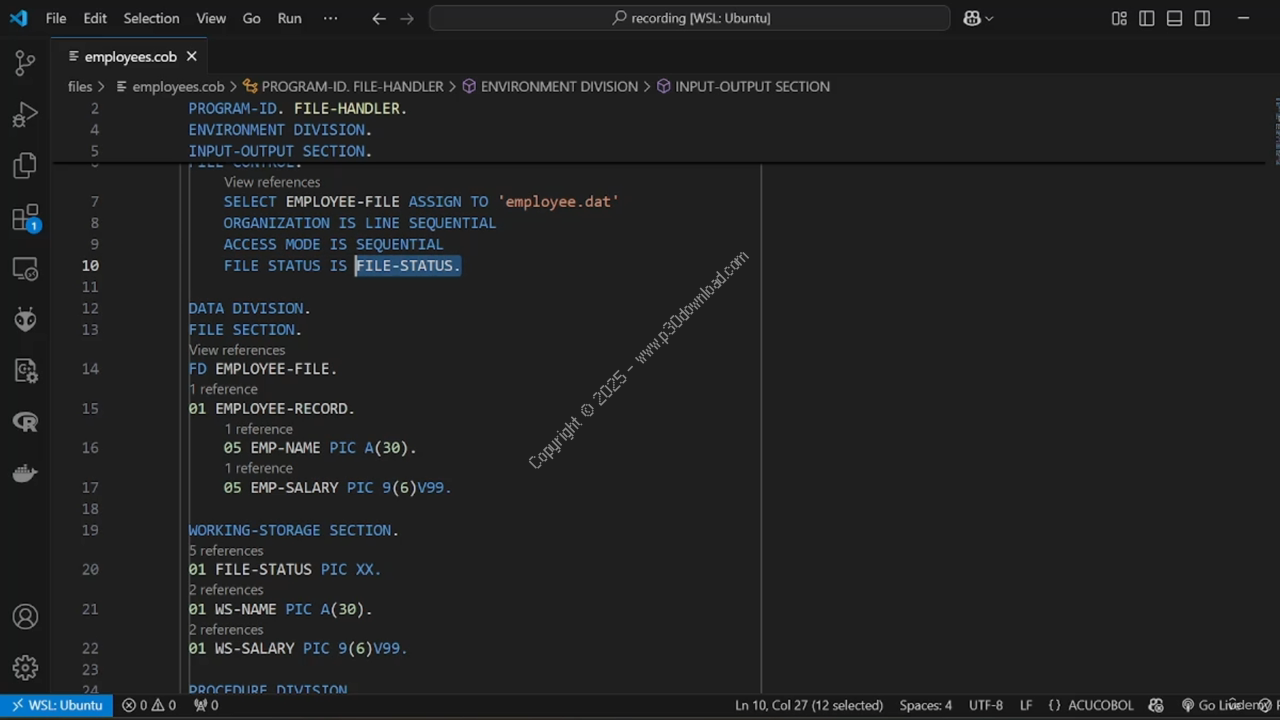Expand 'files' breadcrumb

pyautogui.click(x=80, y=86)
